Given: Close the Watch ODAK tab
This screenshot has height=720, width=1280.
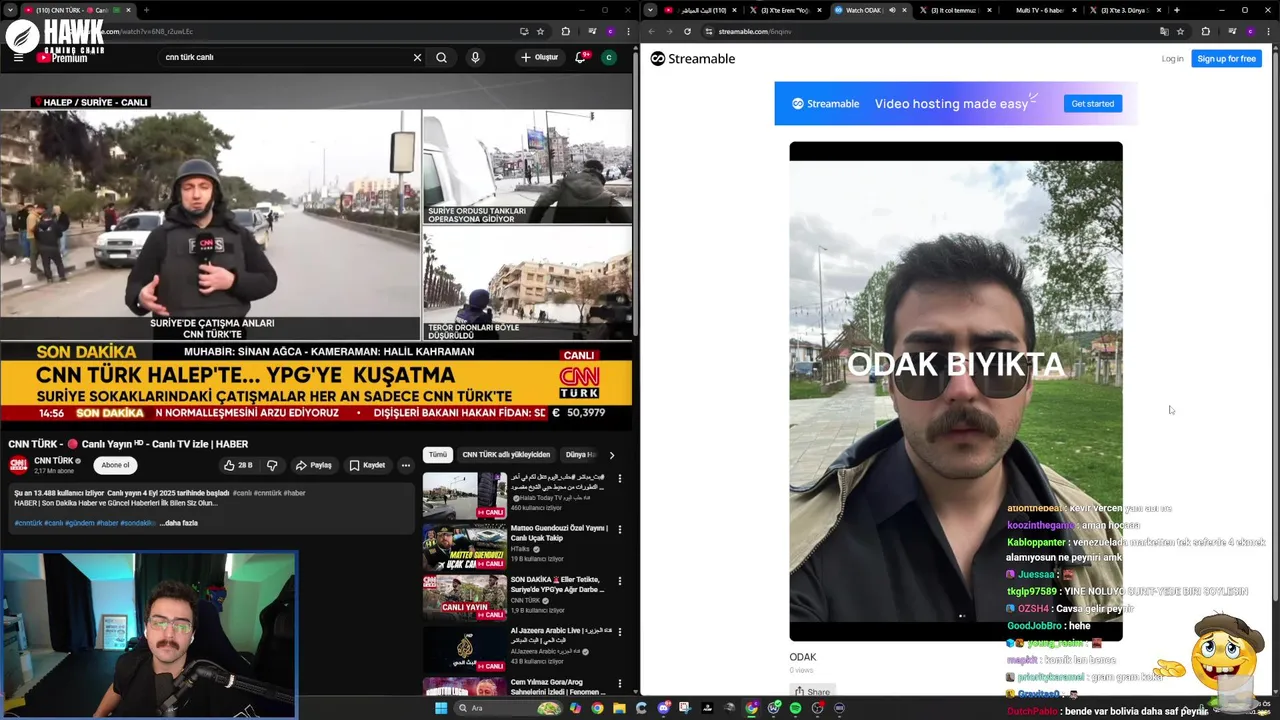Looking at the screenshot, I should [x=905, y=10].
